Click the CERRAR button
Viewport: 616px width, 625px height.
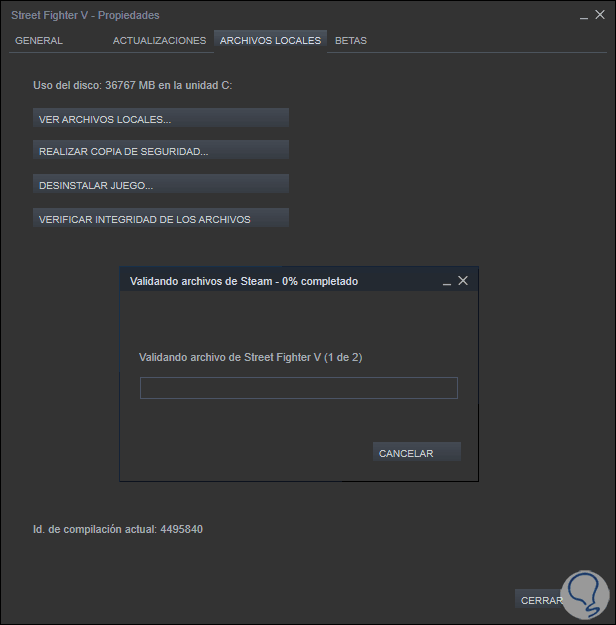pyautogui.click(x=541, y=599)
